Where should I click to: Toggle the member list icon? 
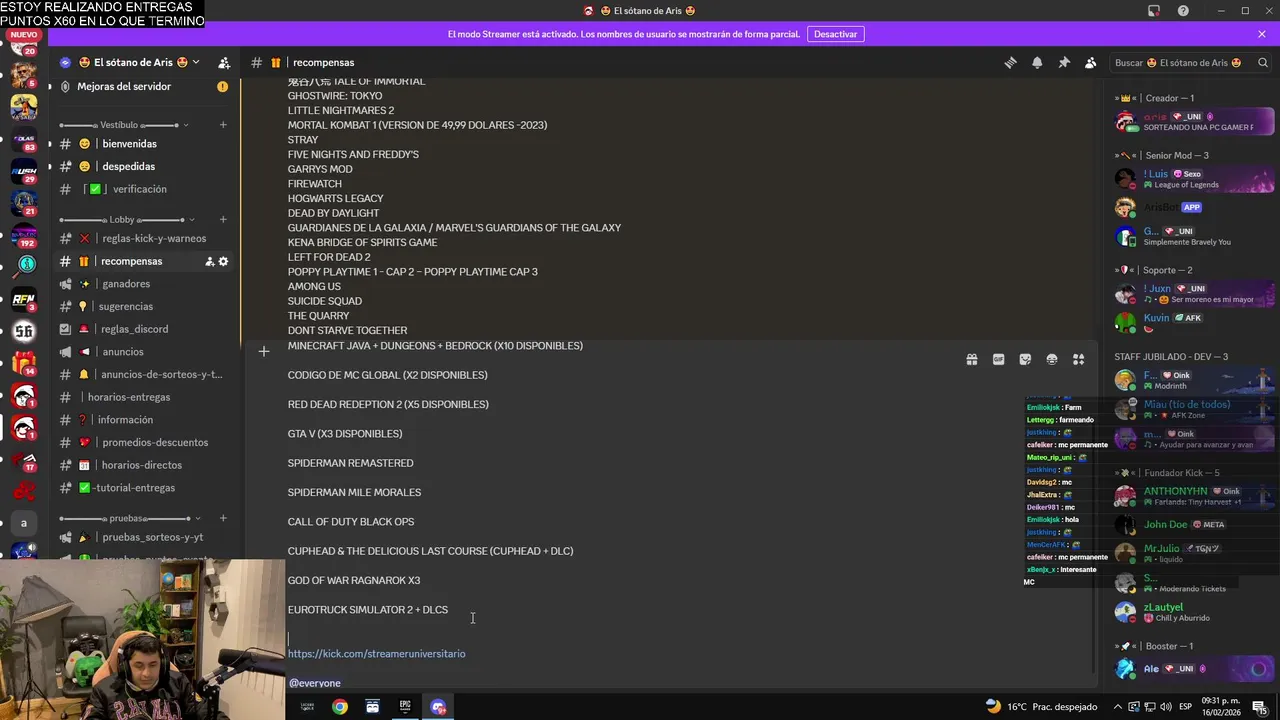point(1090,62)
